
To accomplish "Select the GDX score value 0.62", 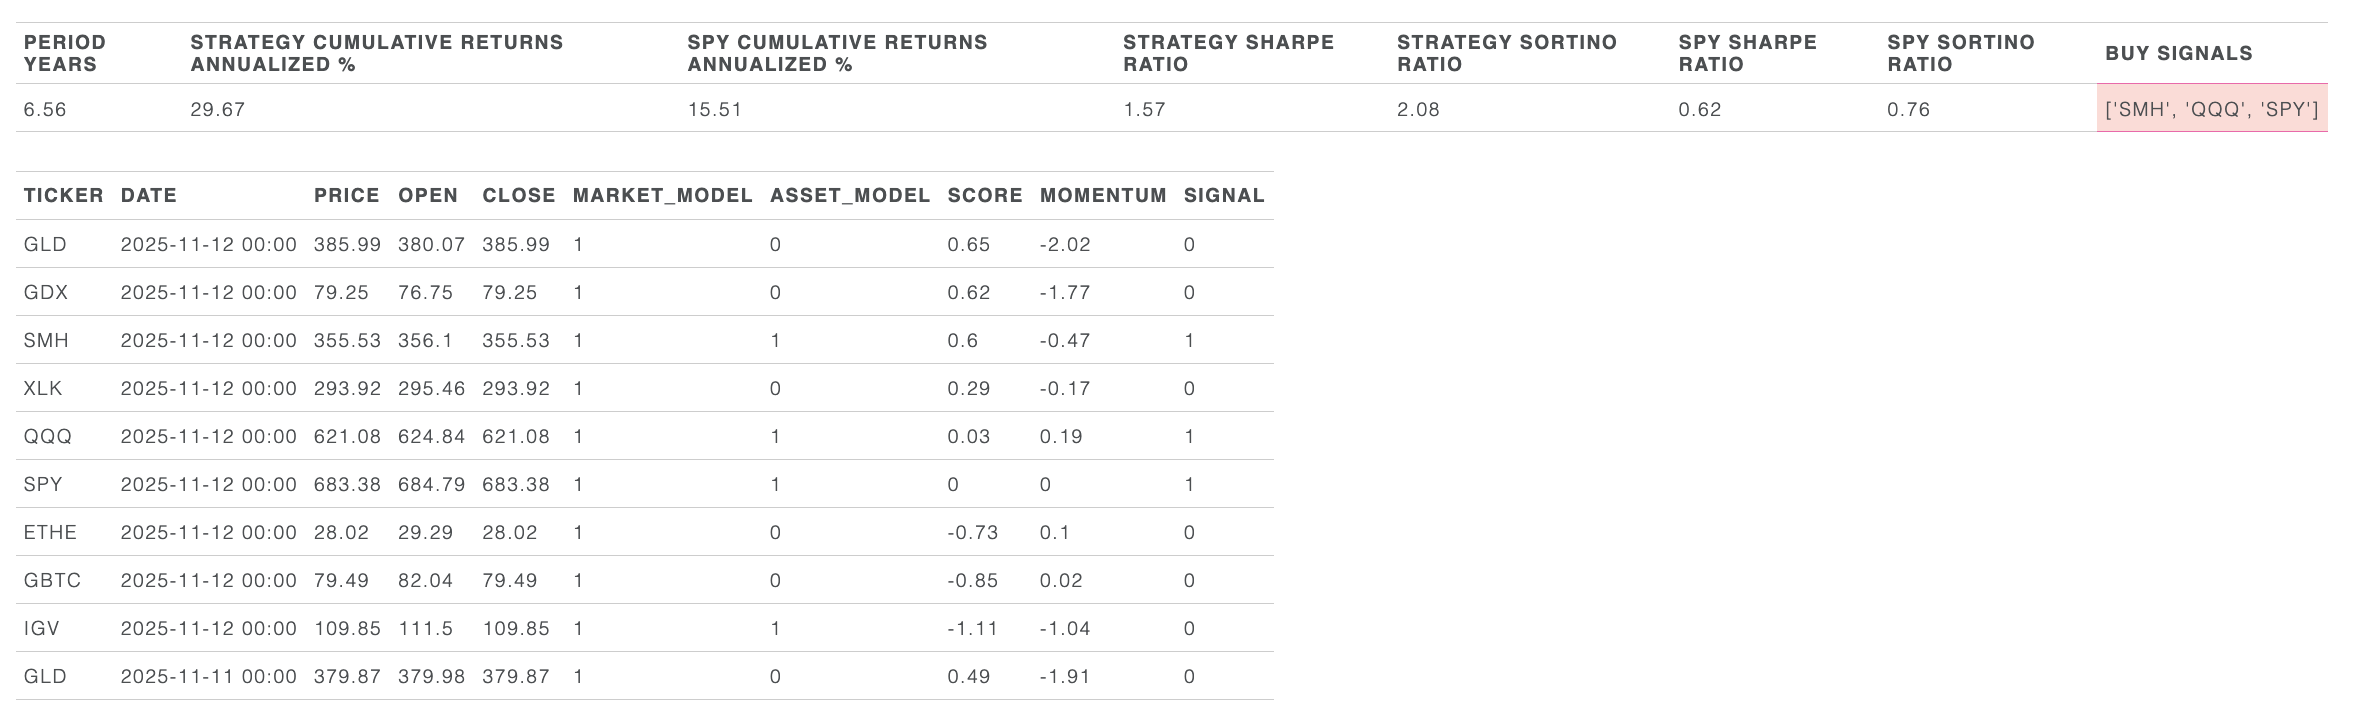I will pyautogui.click(x=968, y=292).
